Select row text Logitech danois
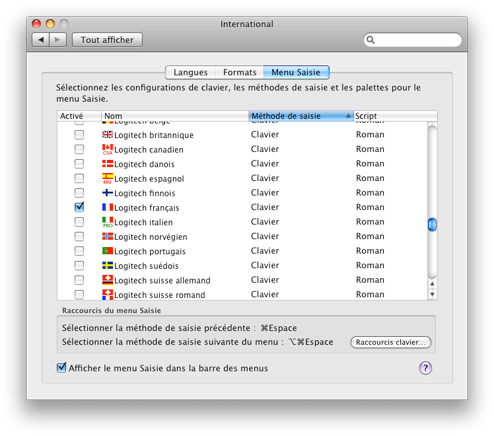 pyautogui.click(x=144, y=164)
